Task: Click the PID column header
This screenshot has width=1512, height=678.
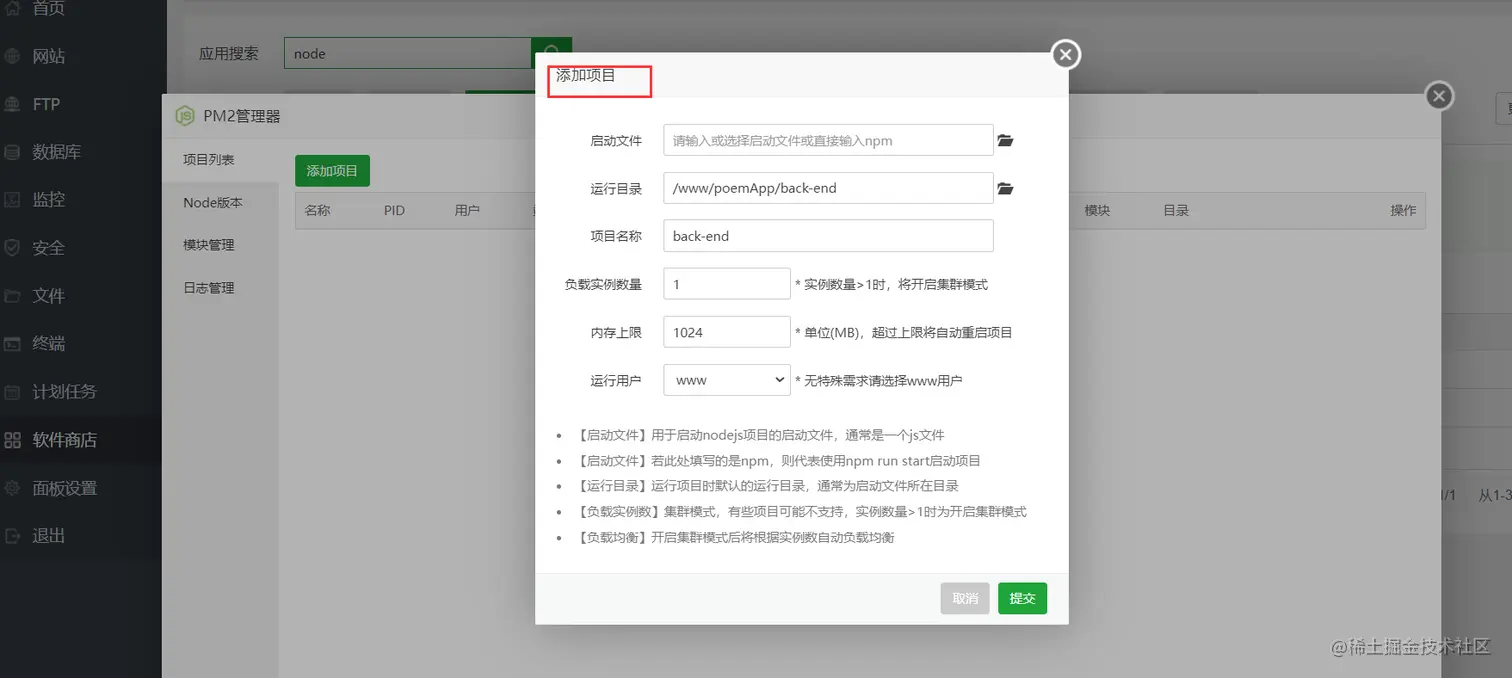Action: tap(394, 211)
